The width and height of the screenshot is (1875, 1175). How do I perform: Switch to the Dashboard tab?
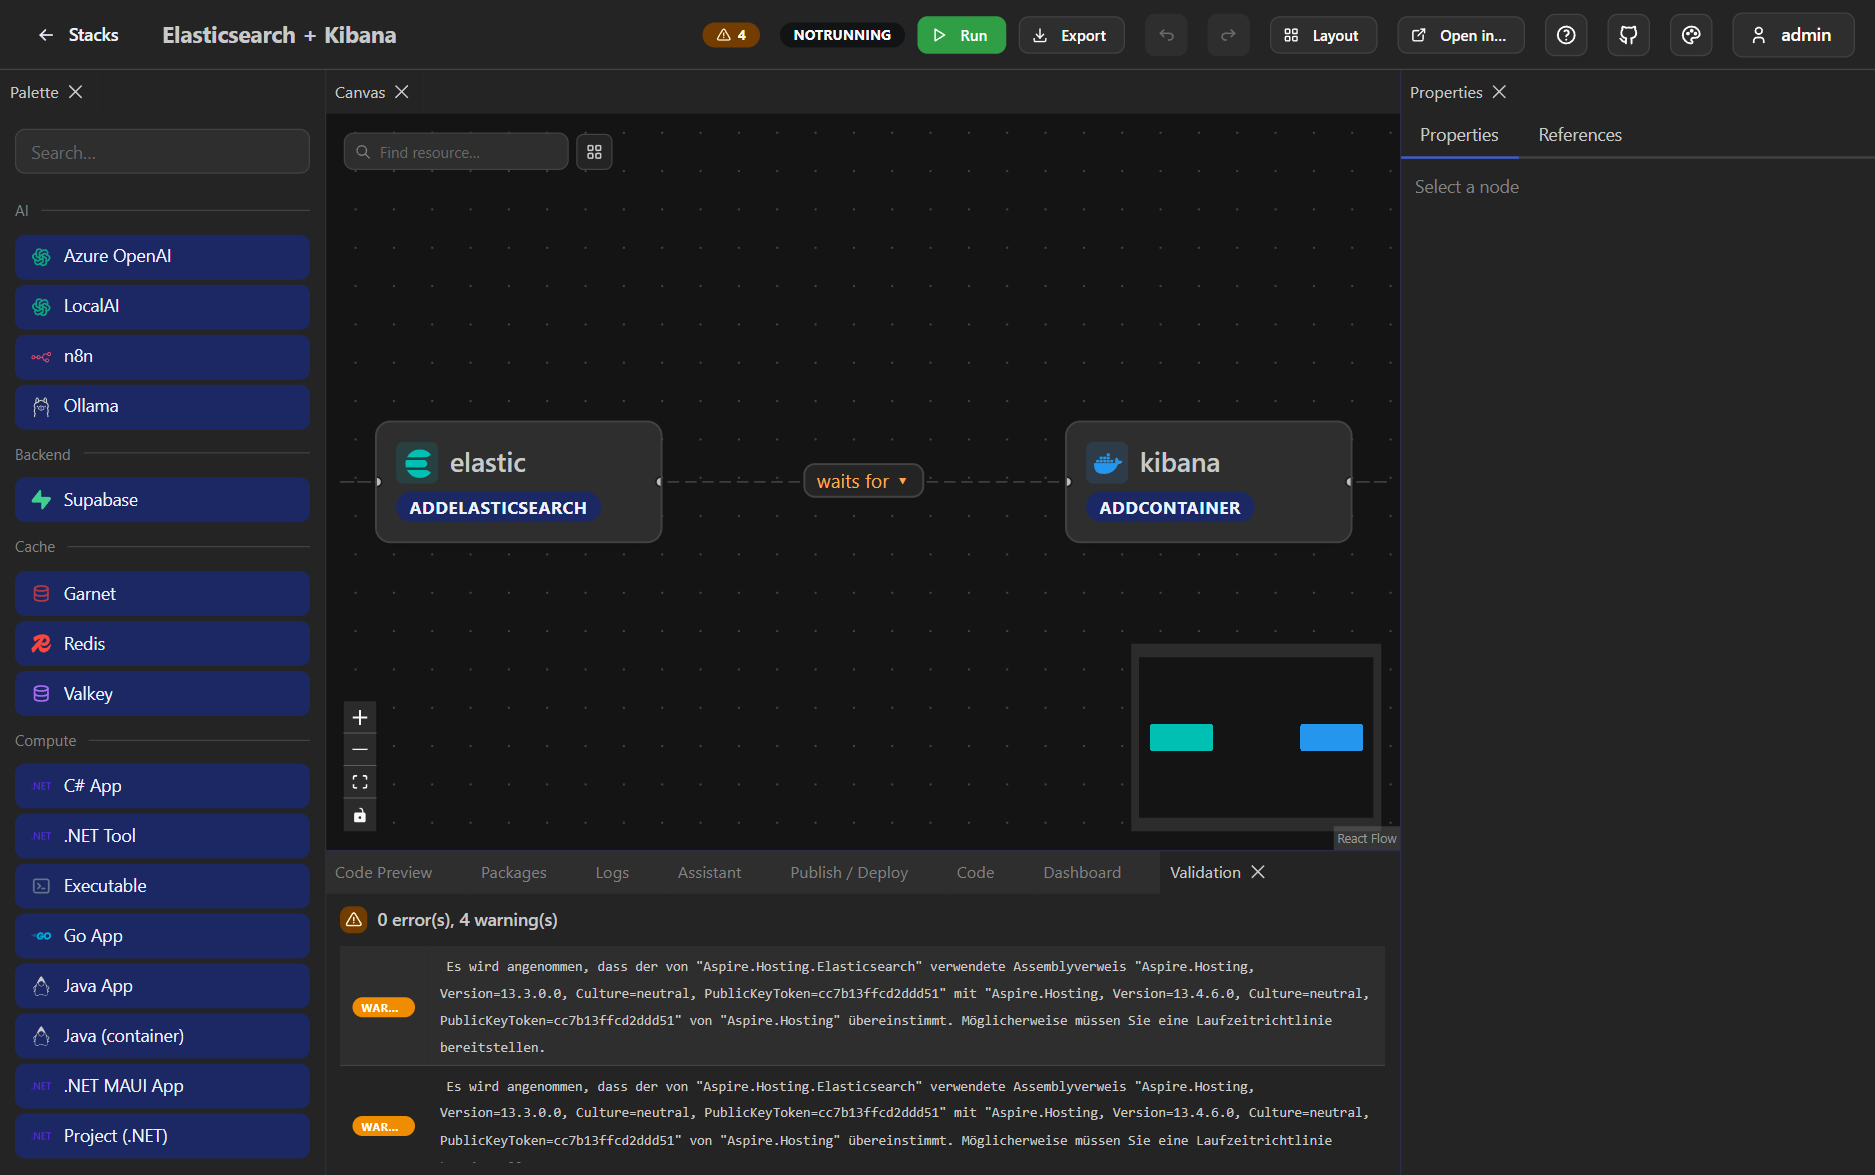[1082, 873]
